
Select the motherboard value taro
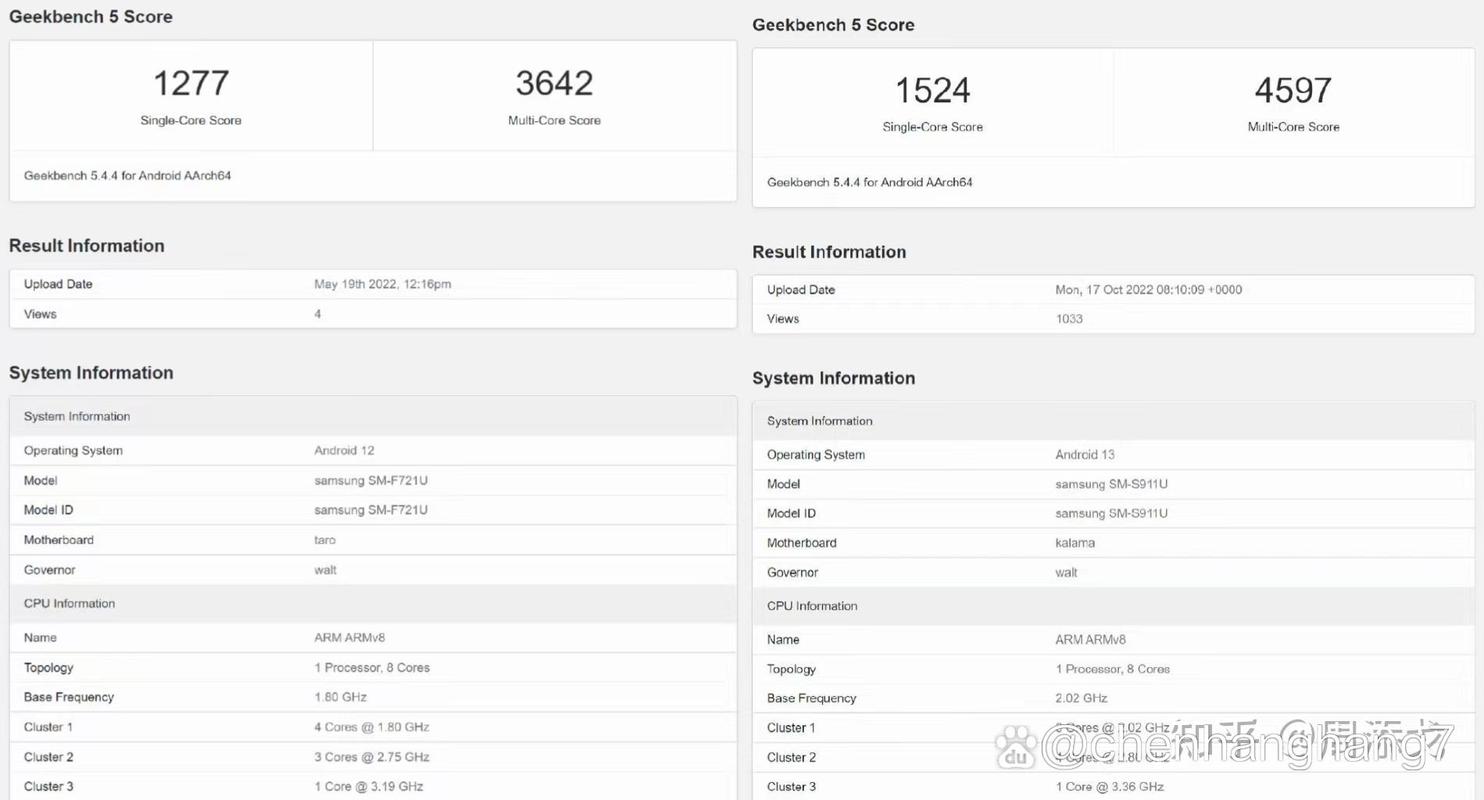325,540
